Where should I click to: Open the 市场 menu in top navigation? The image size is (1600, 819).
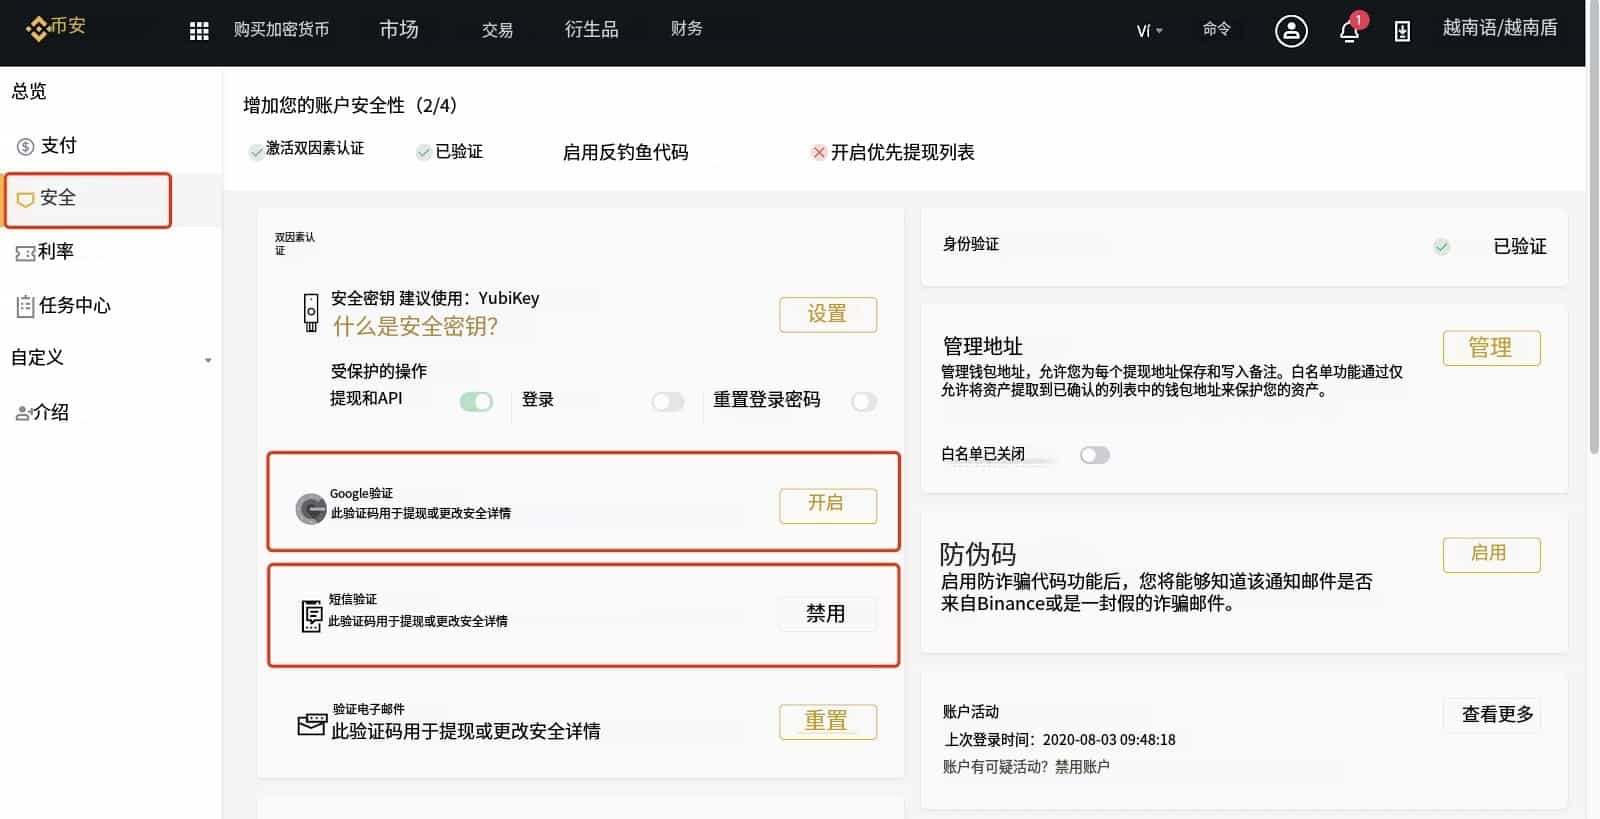[x=399, y=30]
